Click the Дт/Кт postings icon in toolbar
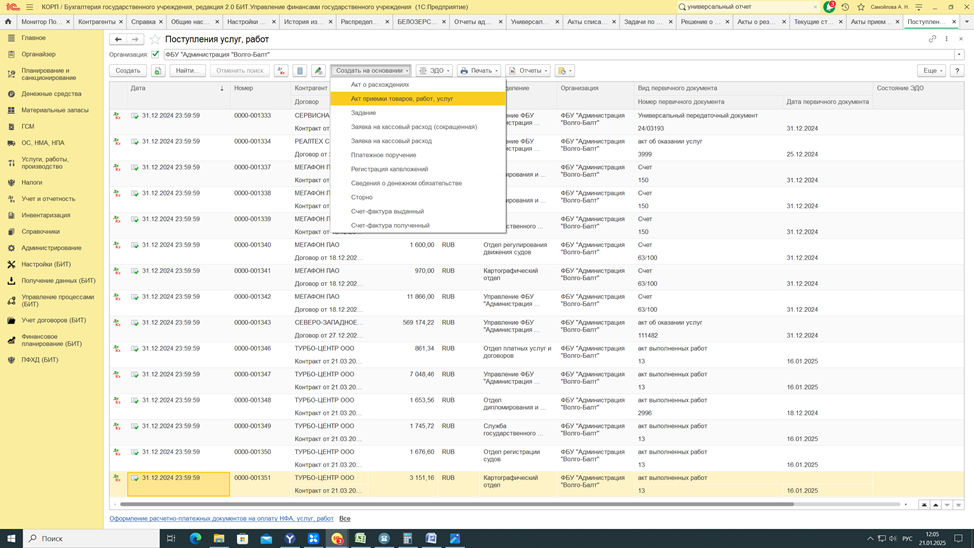Viewport: 974px width, 548px height. pyautogui.click(x=281, y=71)
